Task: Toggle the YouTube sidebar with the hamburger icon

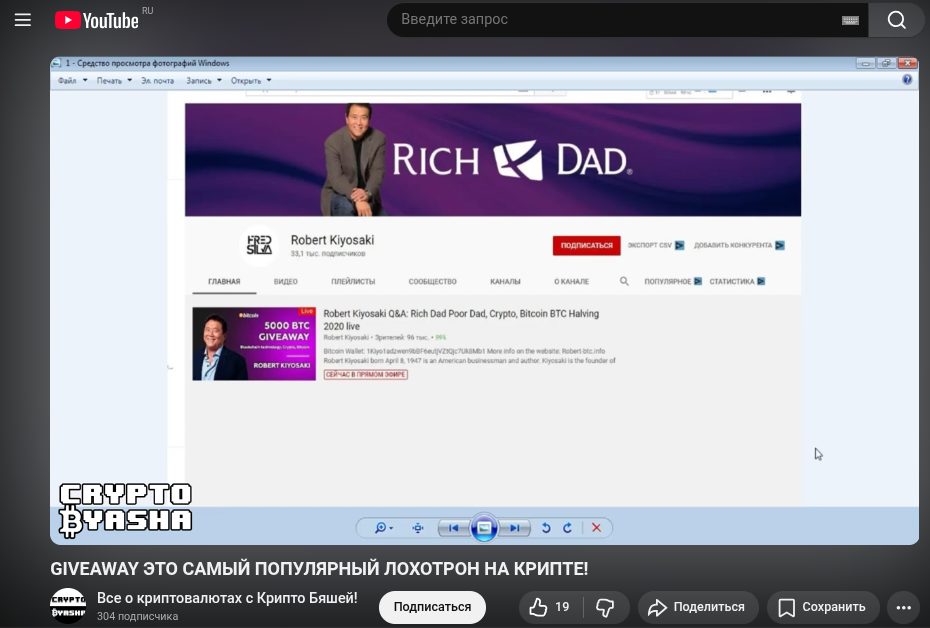Action: point(22,19)
